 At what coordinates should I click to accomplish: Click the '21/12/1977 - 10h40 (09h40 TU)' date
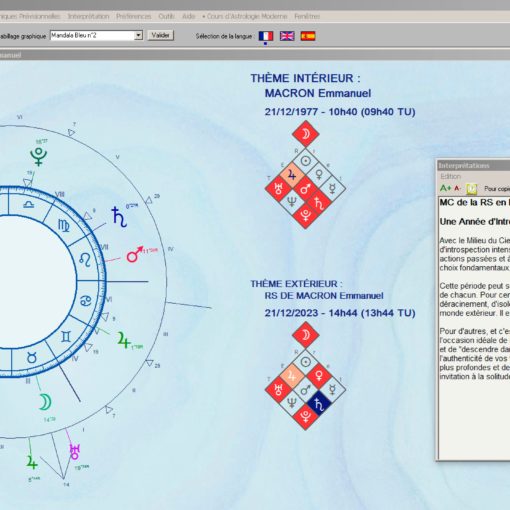click(x=340, y=112)
